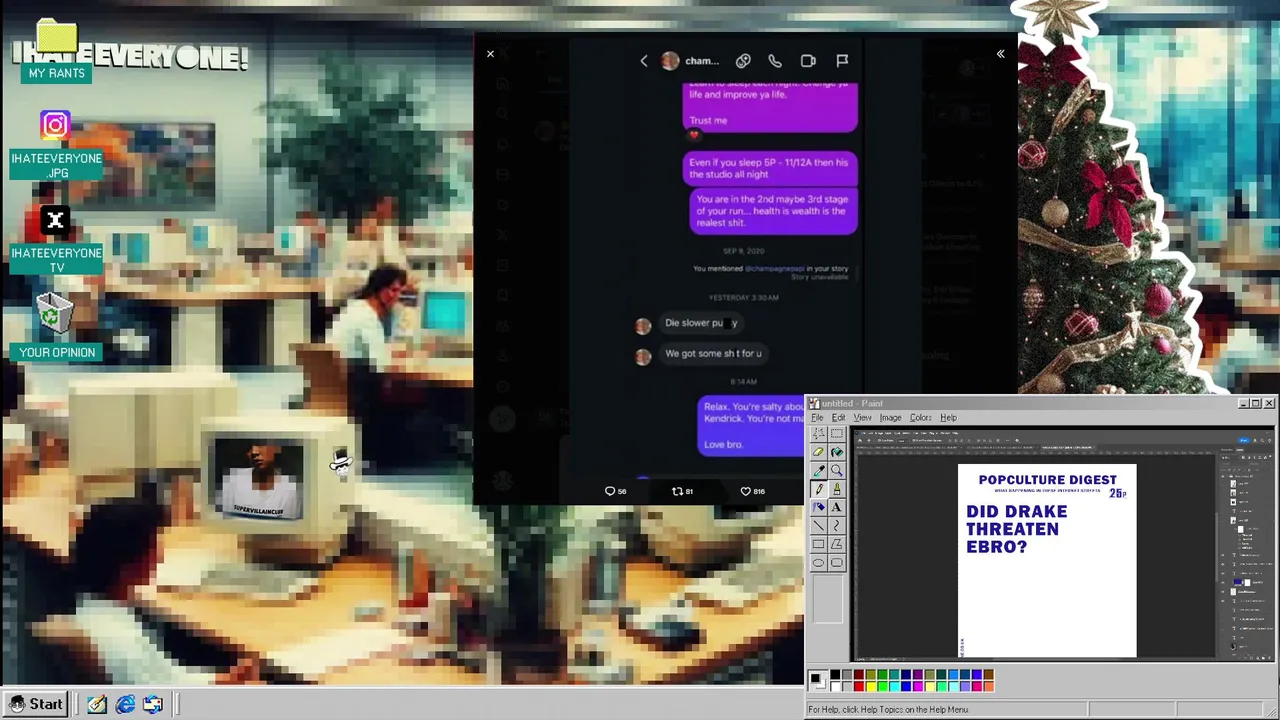Choose the Eraser tool in Paint
1280x720 pixels.
click(x=818, y=452)
